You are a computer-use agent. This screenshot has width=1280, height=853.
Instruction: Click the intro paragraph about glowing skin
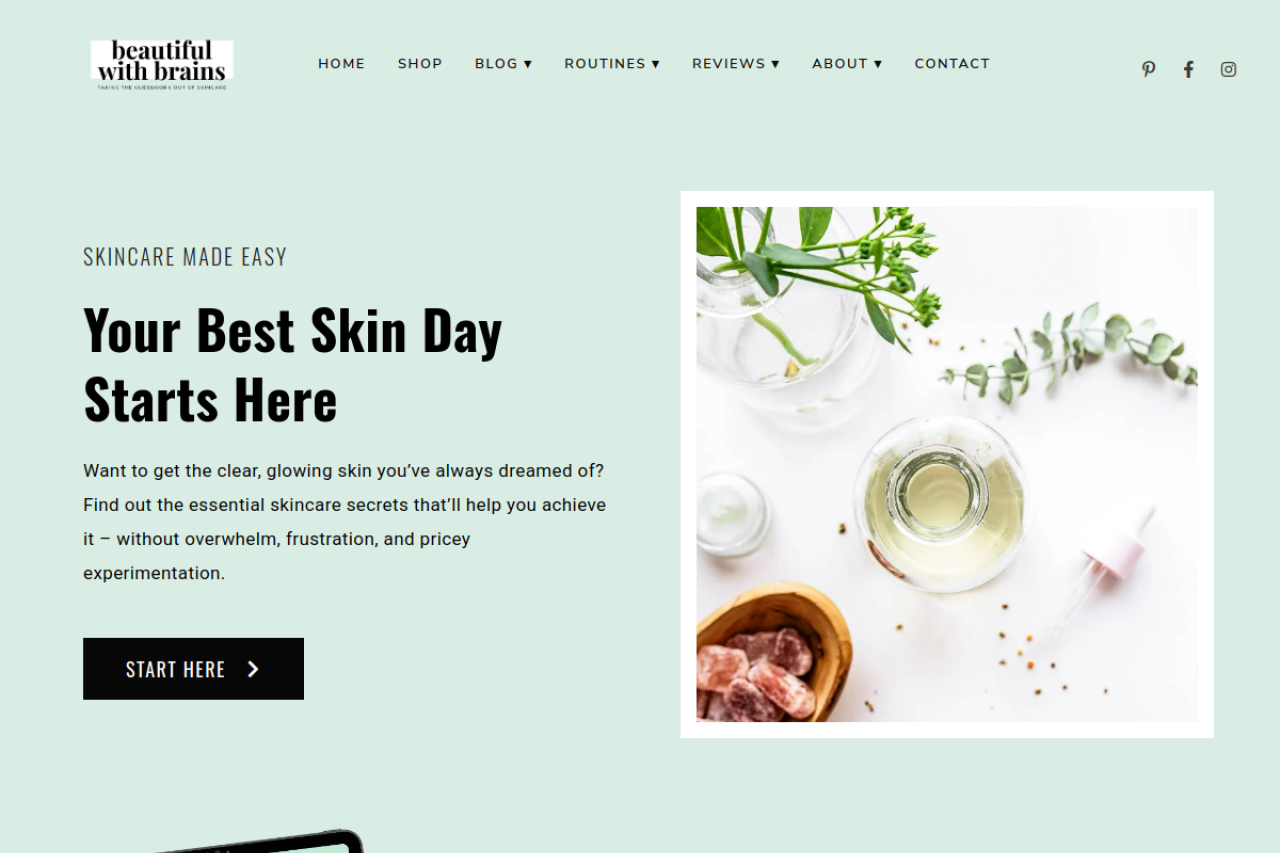tap(345, 522)
